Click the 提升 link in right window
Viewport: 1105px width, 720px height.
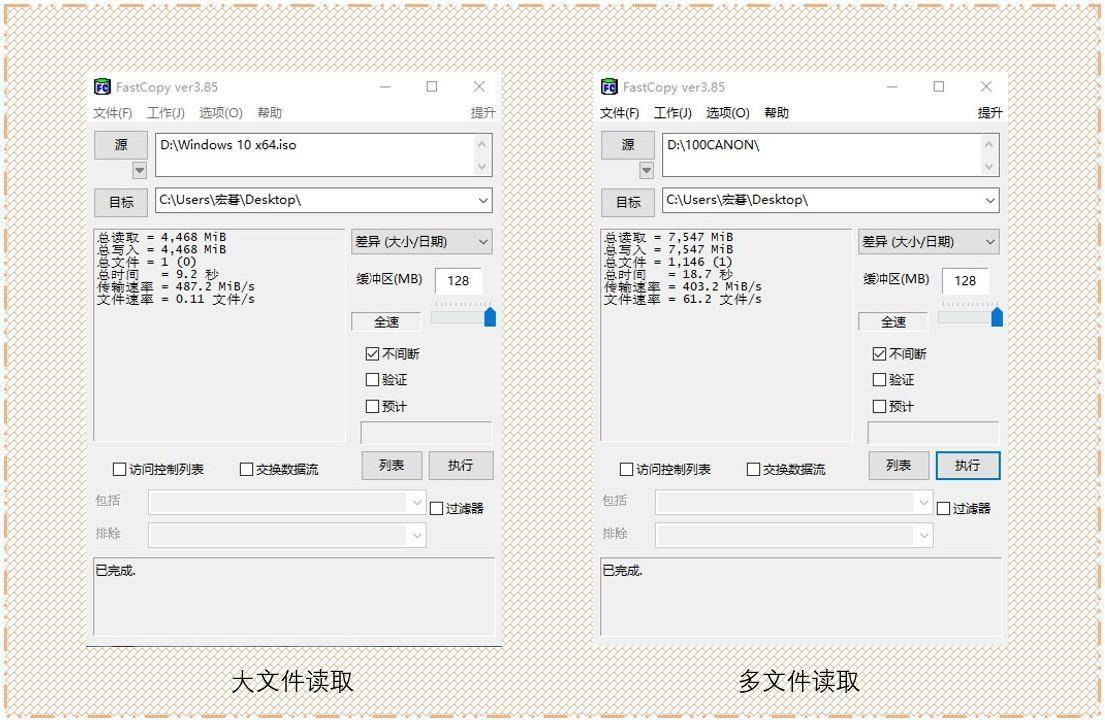point(990,112)
